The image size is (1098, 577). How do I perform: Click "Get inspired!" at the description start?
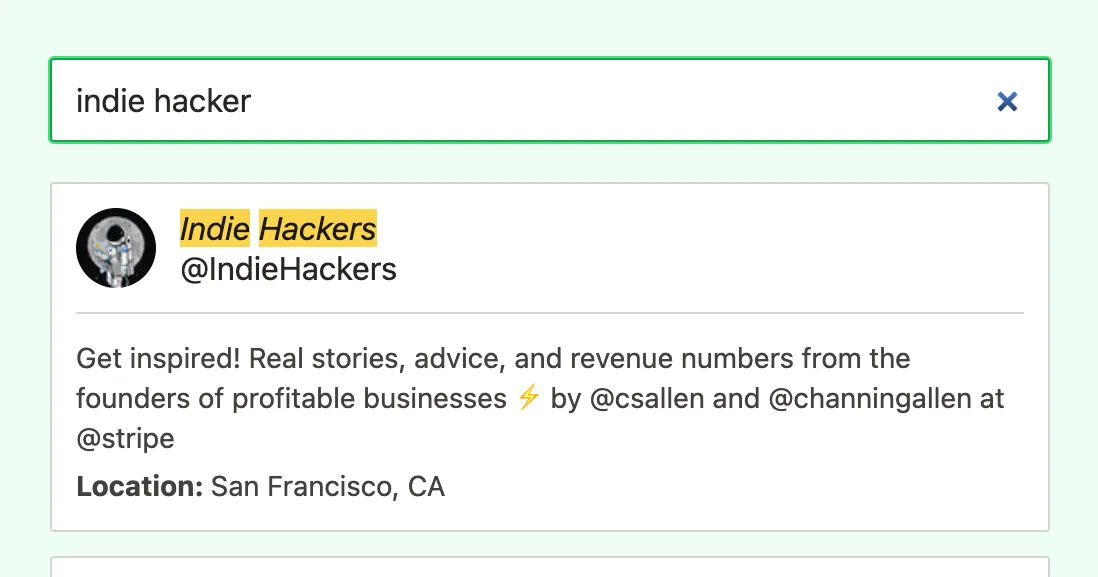click(x=158, y=358)
